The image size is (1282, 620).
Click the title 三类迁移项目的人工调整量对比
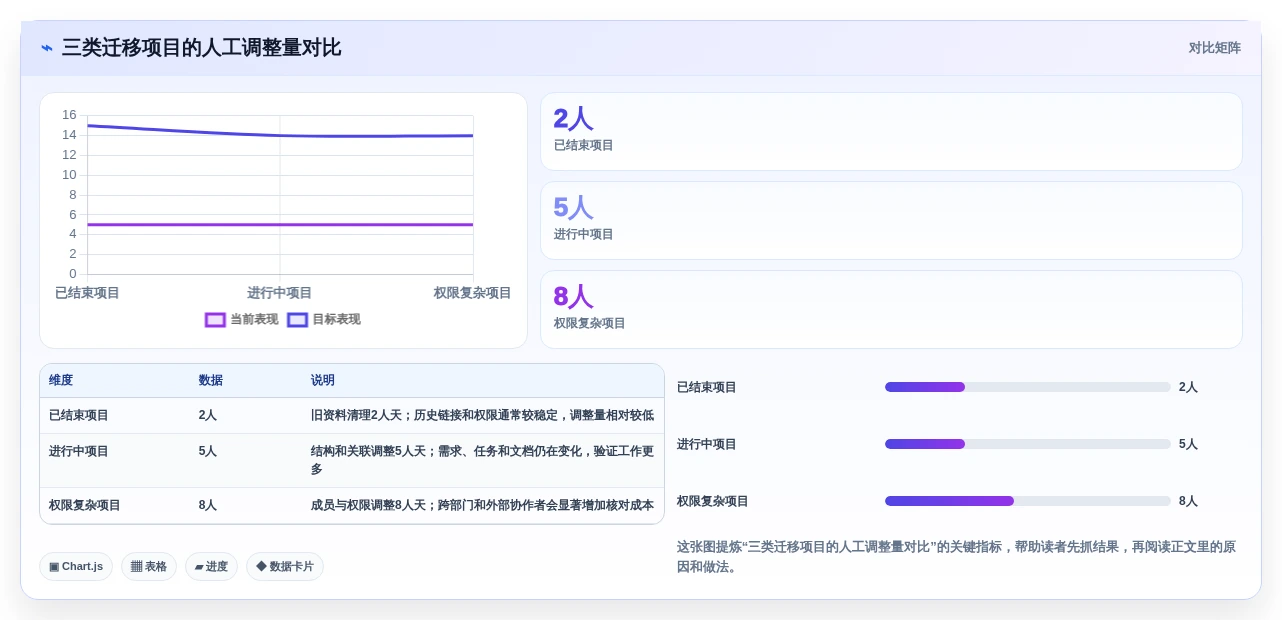click(201, 48)
